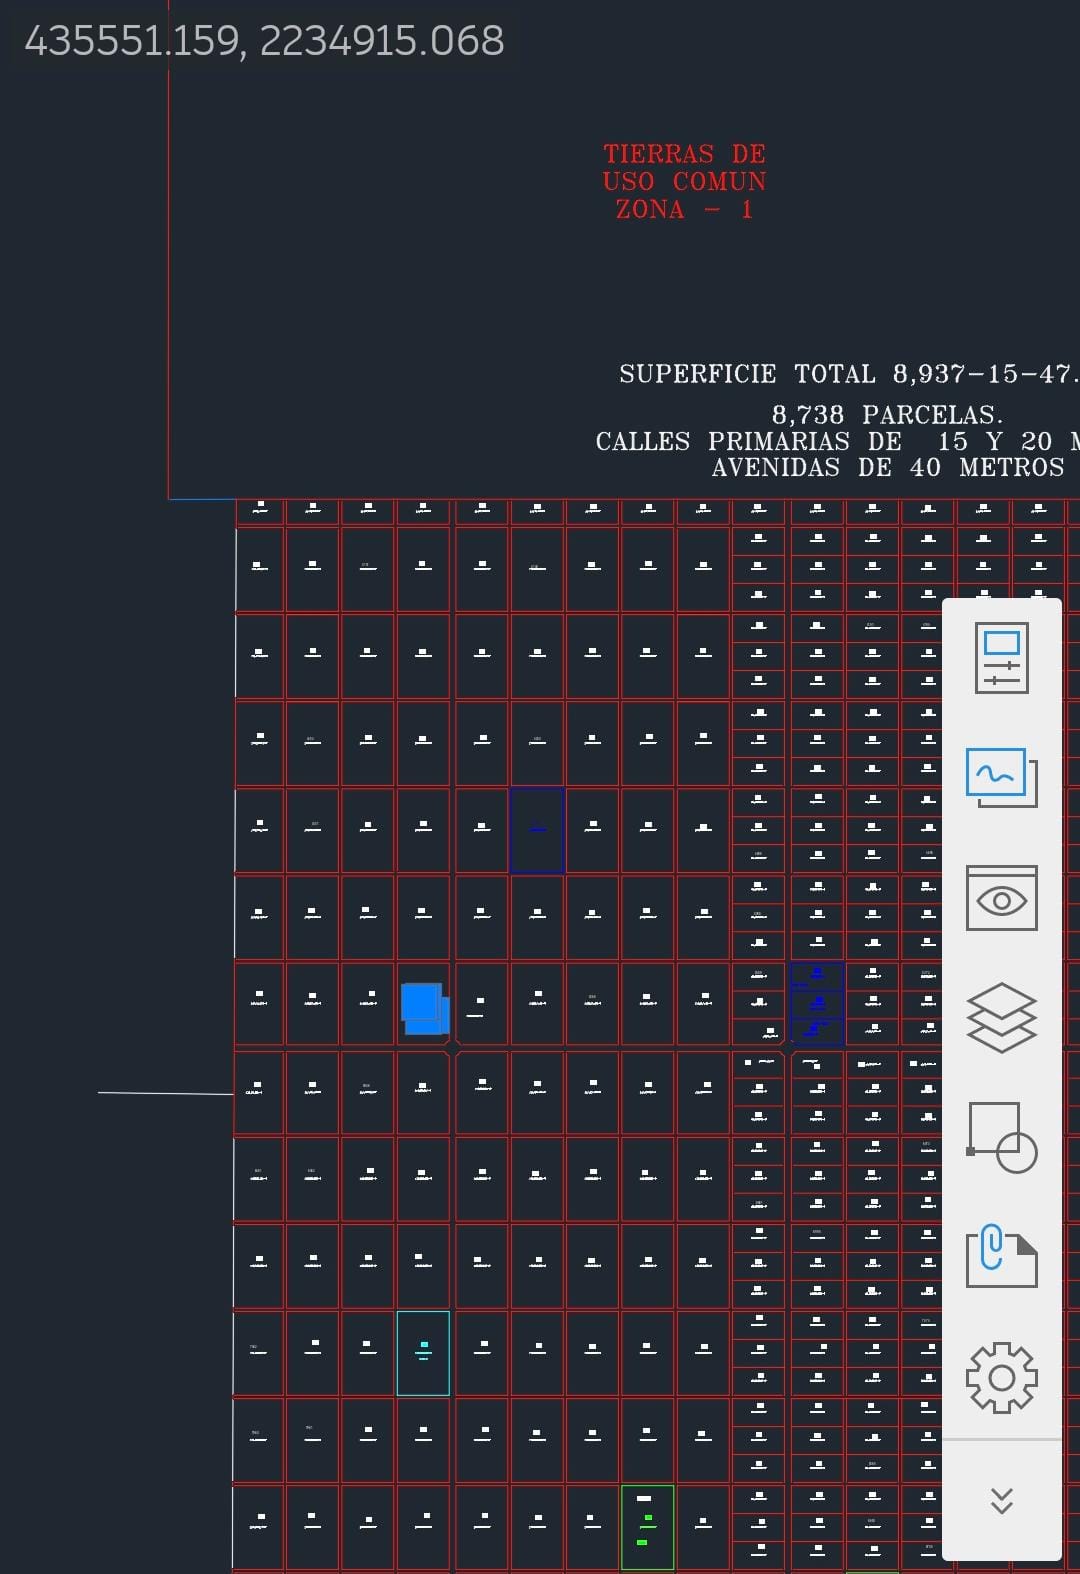1080x1574 pixels.
Task: Select the 8,738 PARCELAS text
Action: (x=886, y=414)
